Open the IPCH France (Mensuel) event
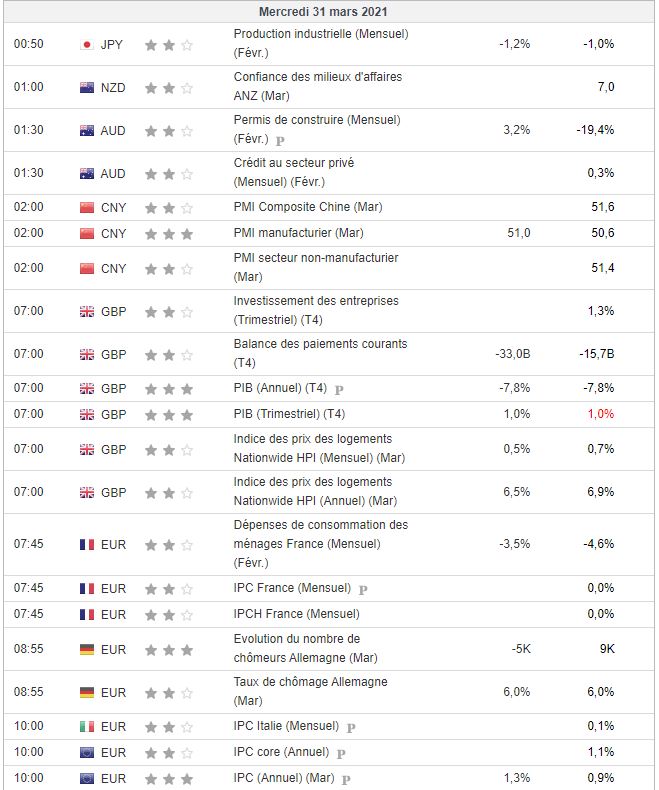 click(296, 614)
